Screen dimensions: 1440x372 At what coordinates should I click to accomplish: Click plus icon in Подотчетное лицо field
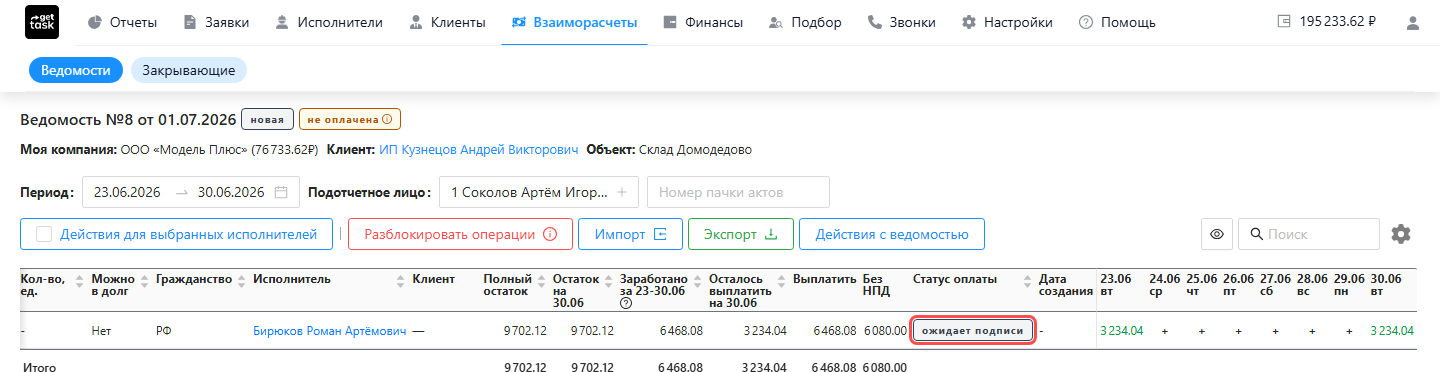pyautogui.click(x=621, y=192)
